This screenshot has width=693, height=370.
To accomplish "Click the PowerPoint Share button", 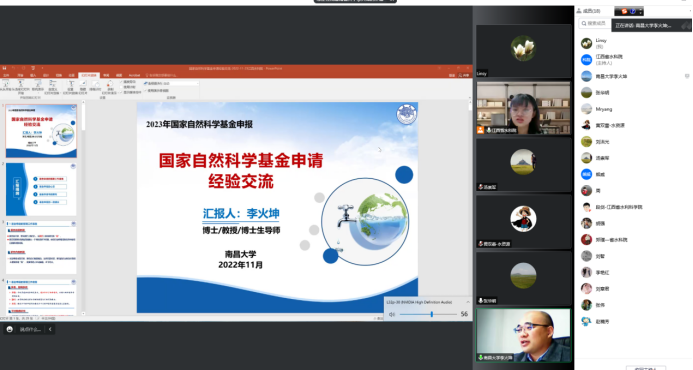I will (x=464, y=76).
